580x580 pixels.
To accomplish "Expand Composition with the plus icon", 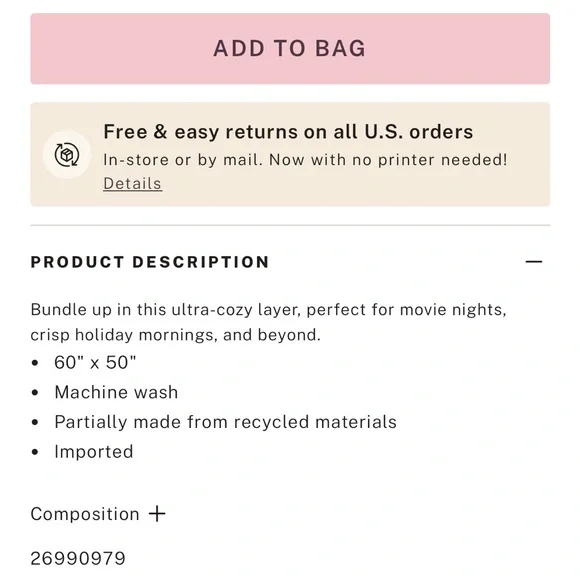I will [157, 514].
